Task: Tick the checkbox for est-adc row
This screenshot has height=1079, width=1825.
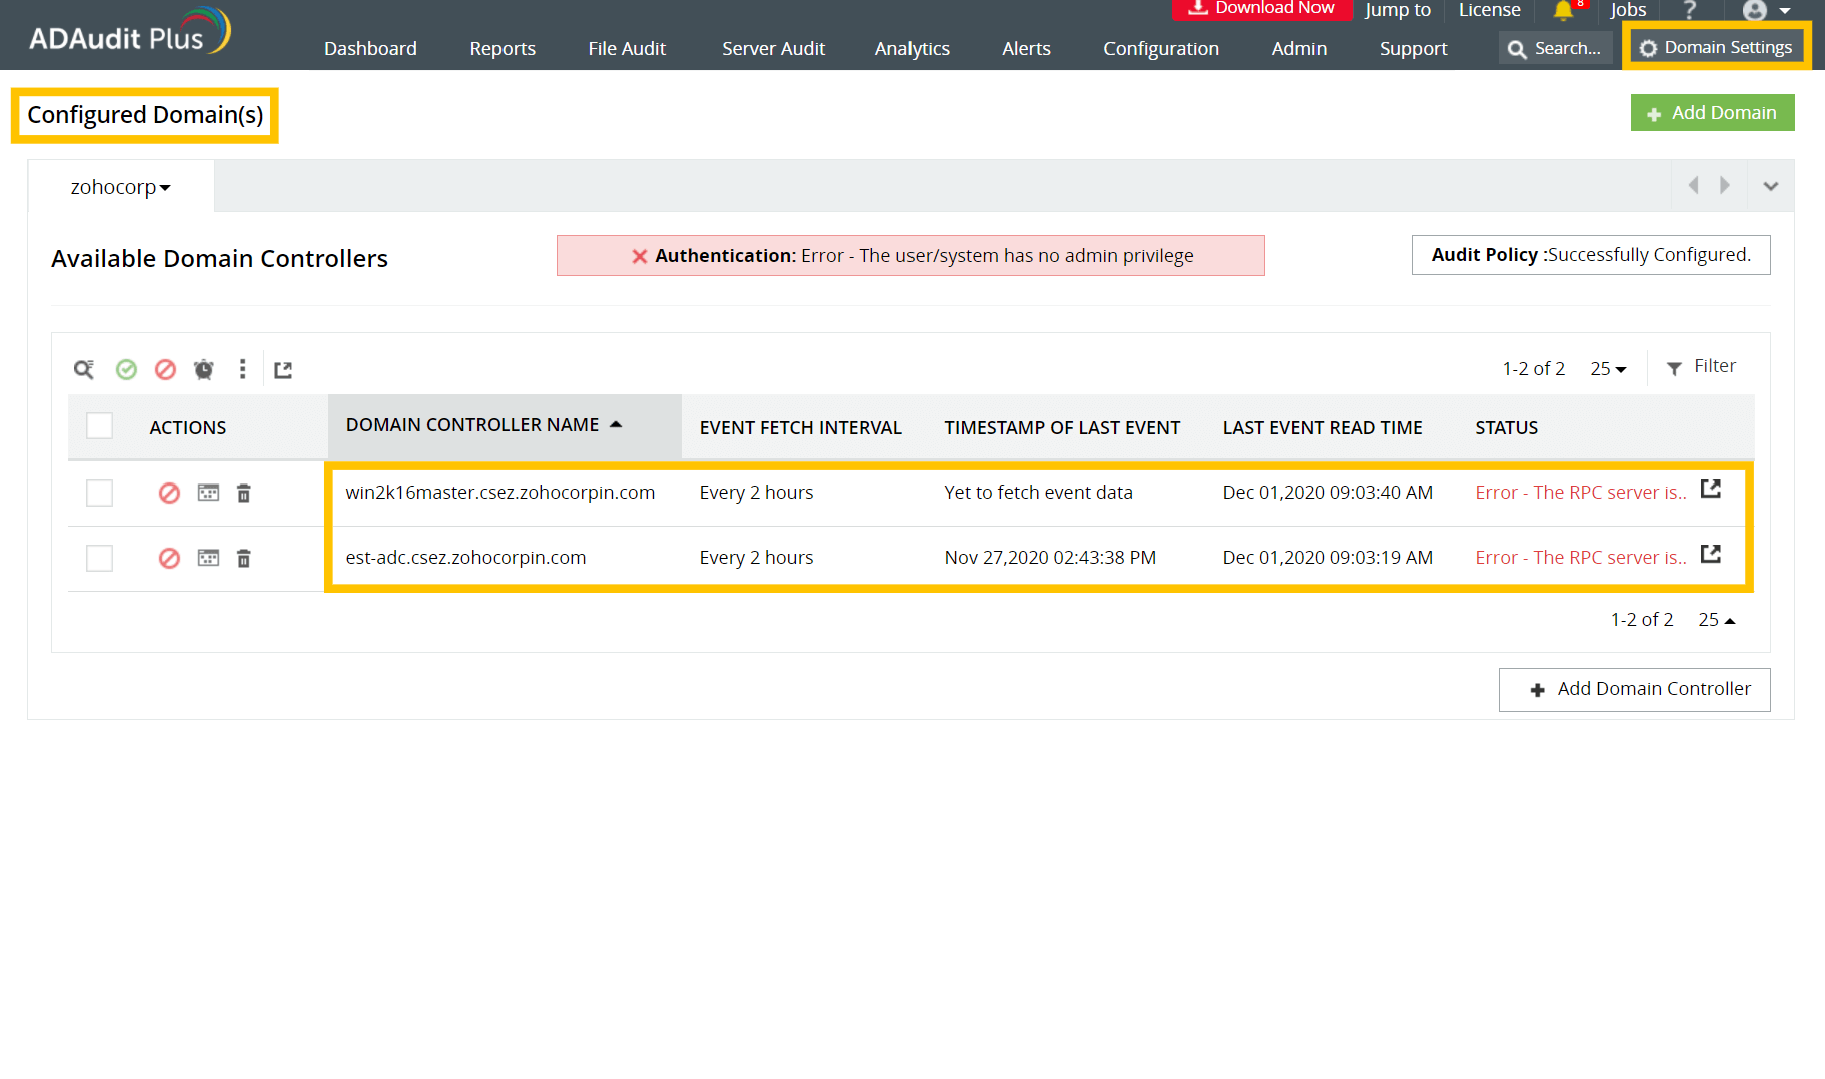Action: [x=99, y=558]
